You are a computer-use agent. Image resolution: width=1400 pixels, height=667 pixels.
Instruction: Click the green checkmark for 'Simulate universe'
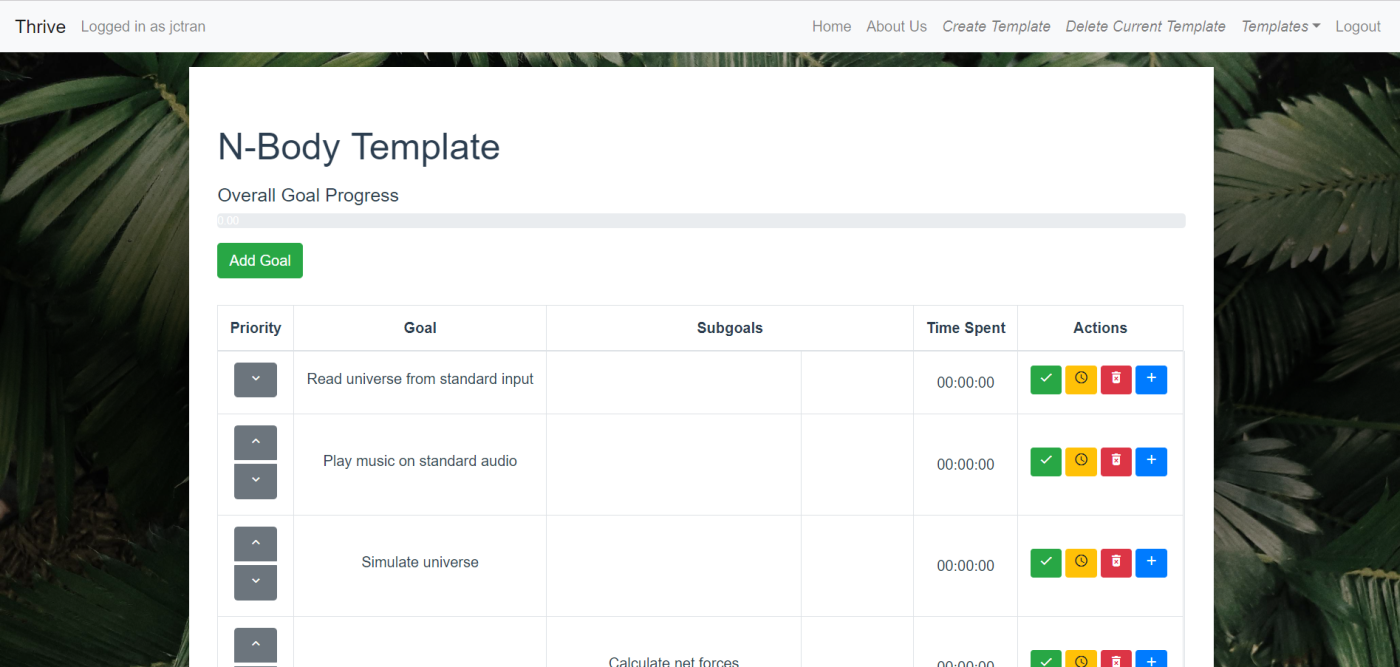tap(1046, 563)
